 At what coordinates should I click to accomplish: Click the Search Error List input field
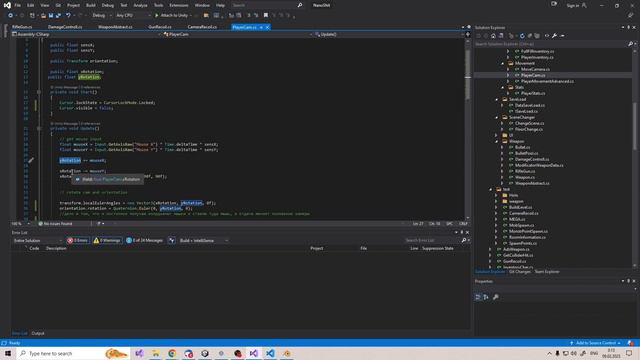(434, 240)
